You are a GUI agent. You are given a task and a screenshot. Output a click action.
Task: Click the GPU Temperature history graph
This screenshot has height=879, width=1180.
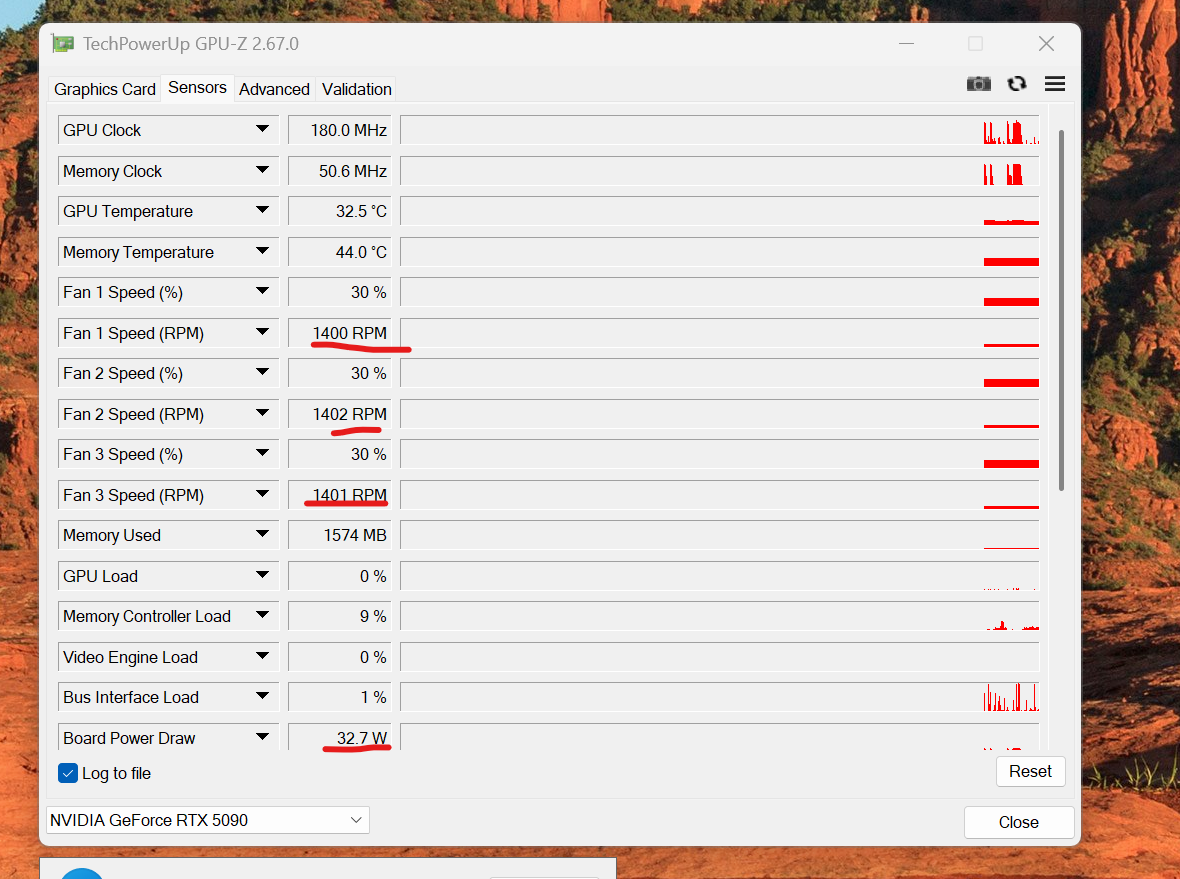(719, 211)
